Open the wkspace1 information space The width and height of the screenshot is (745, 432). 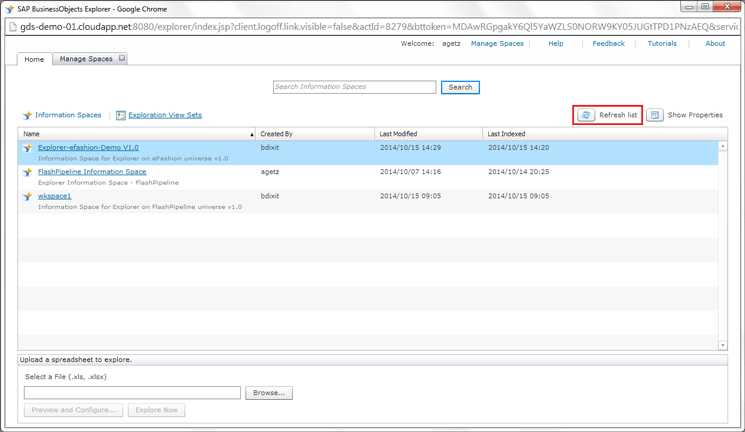[54, 196]
